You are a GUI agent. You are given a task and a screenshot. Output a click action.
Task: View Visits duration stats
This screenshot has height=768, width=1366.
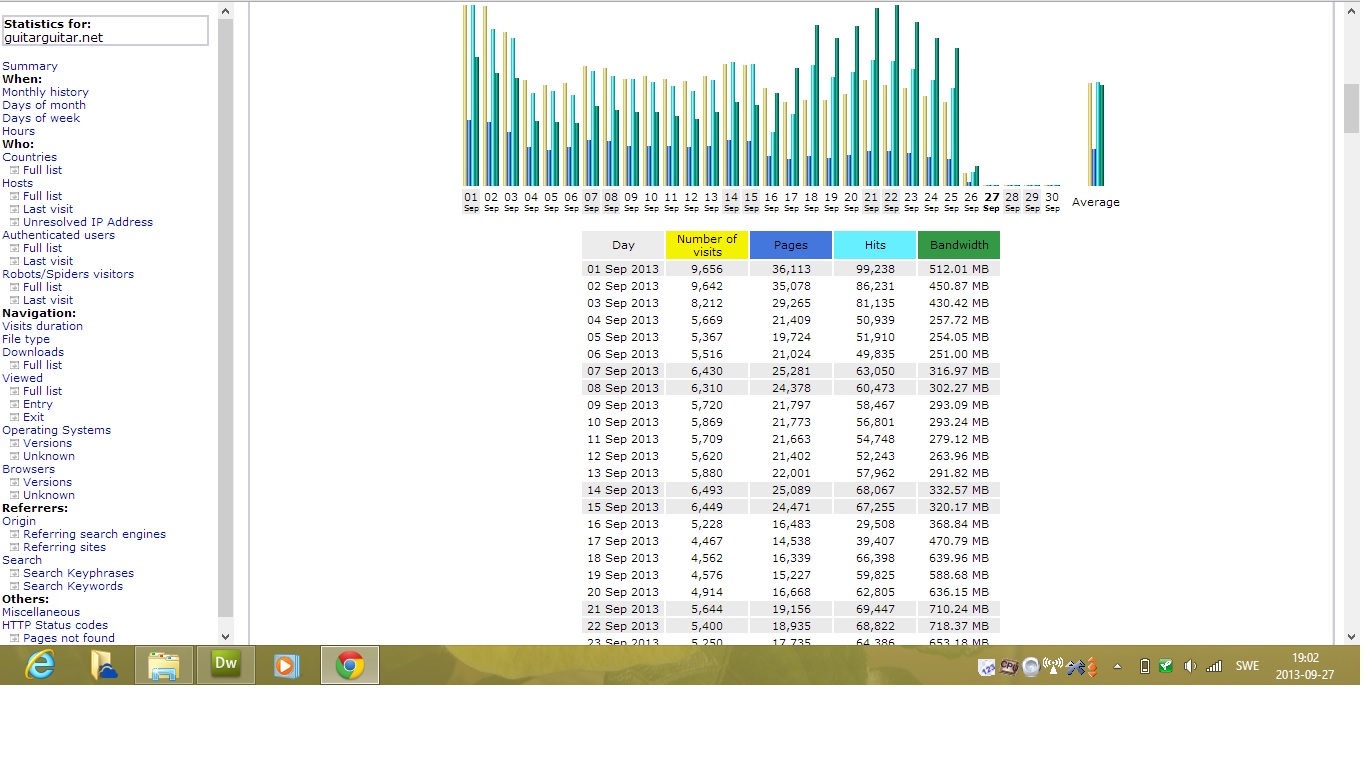pyautogui.click(x=42, y=326)
